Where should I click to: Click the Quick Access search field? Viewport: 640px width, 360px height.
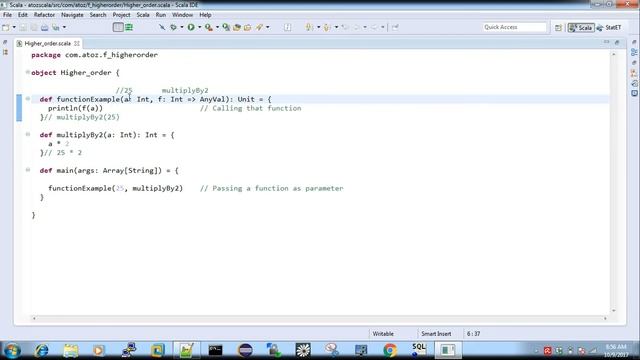click(514, 27)
